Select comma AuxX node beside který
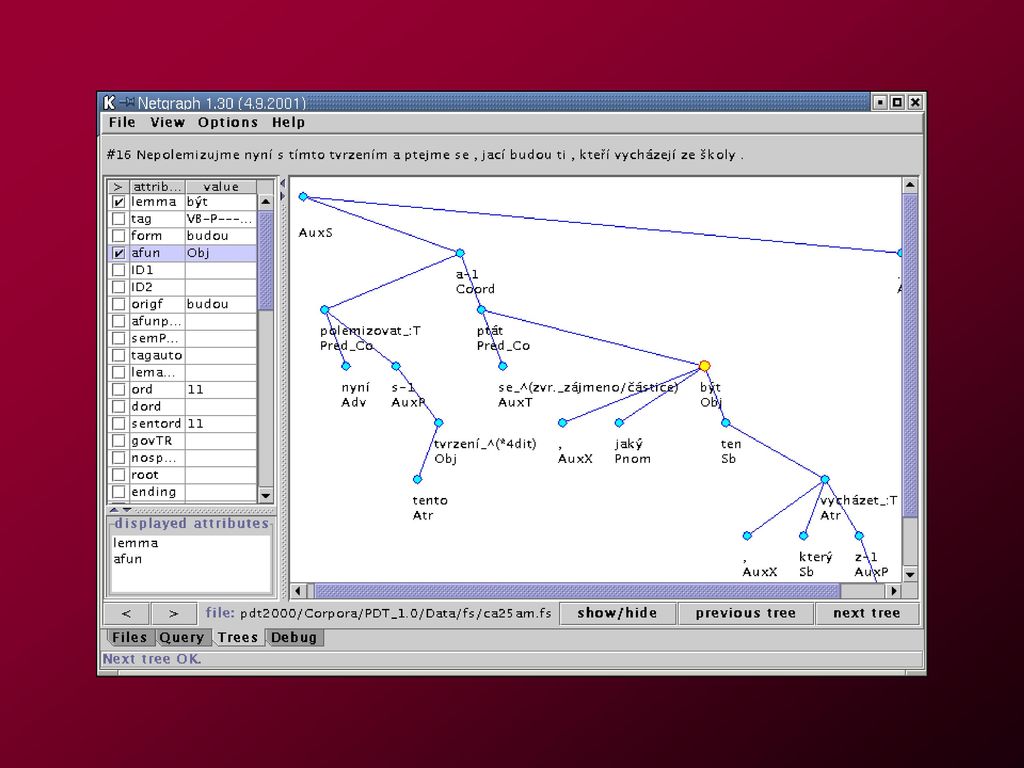Screen dimensions: 1024x768 click(x=747, y=536)
